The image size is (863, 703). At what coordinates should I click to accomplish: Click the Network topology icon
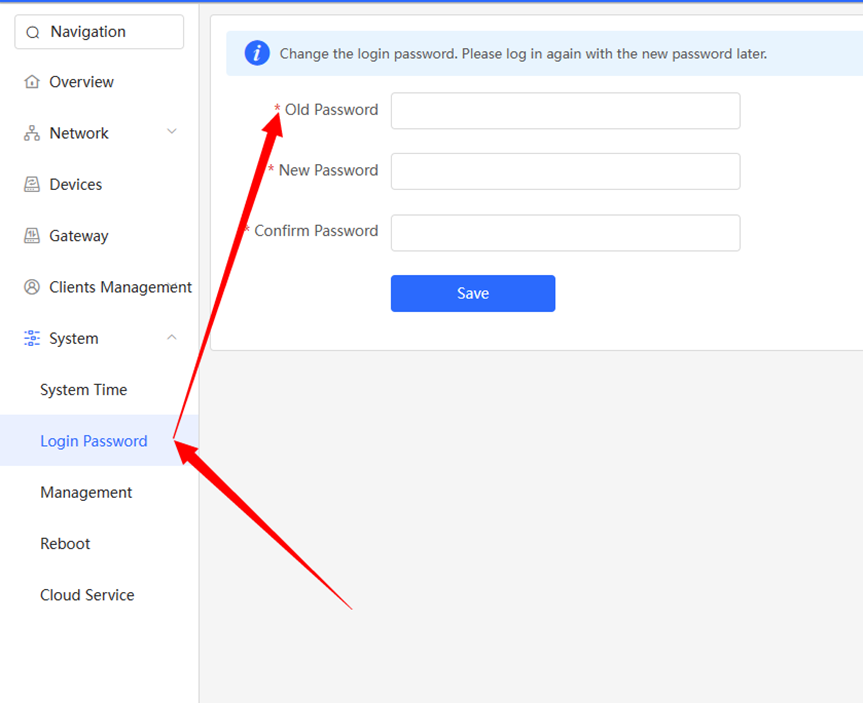click(x=32, y=133)
